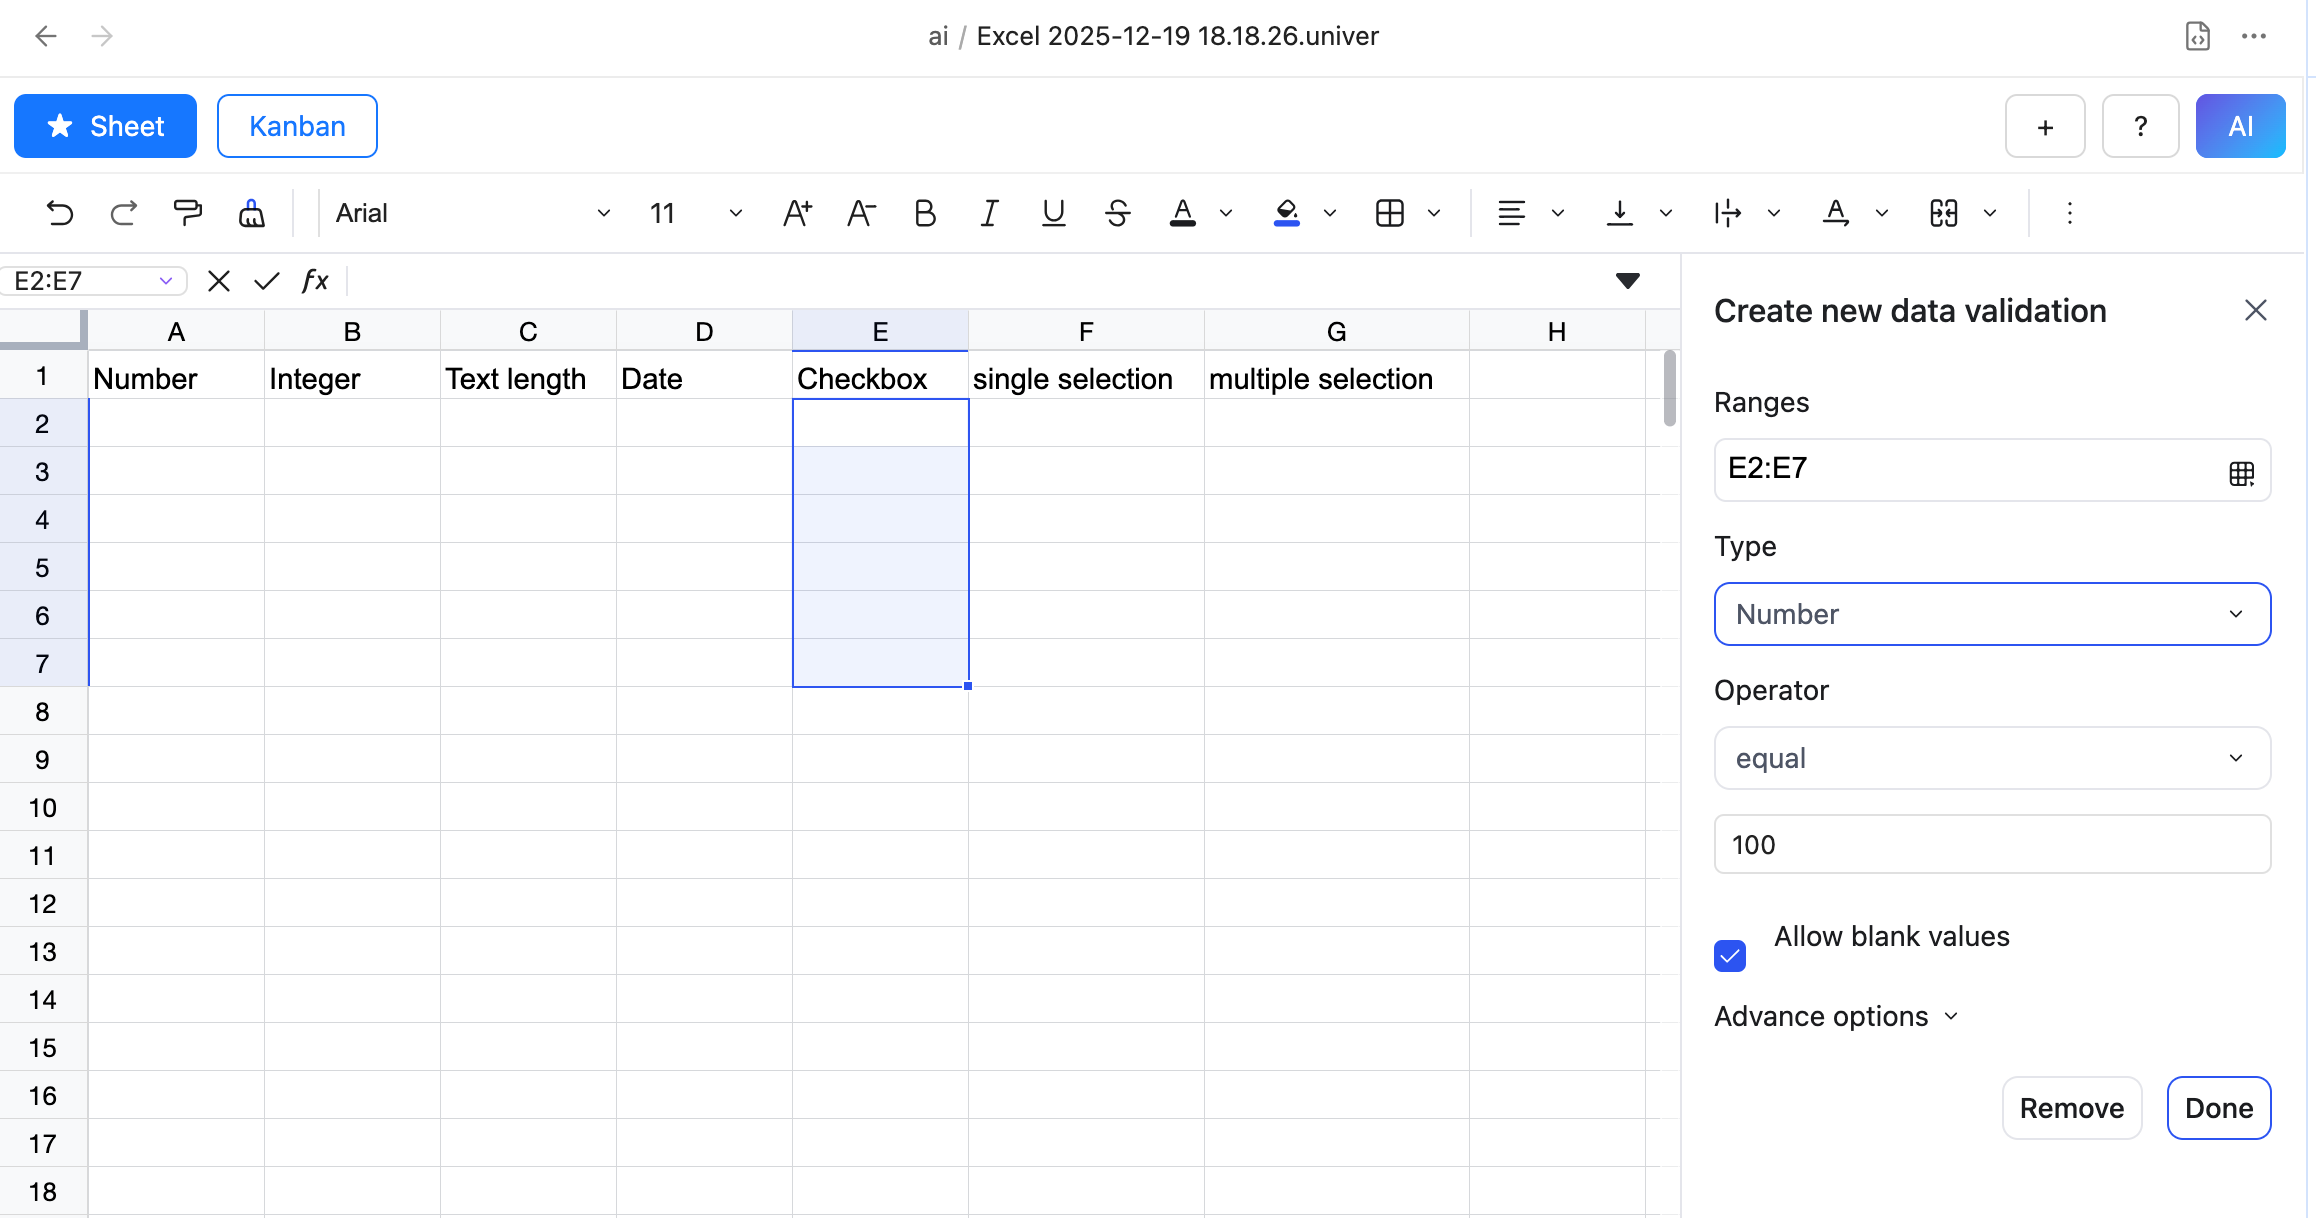Screen dimensions: 2316x1218
Task: Click the Done button
Action: (x=2218, y=1108)
